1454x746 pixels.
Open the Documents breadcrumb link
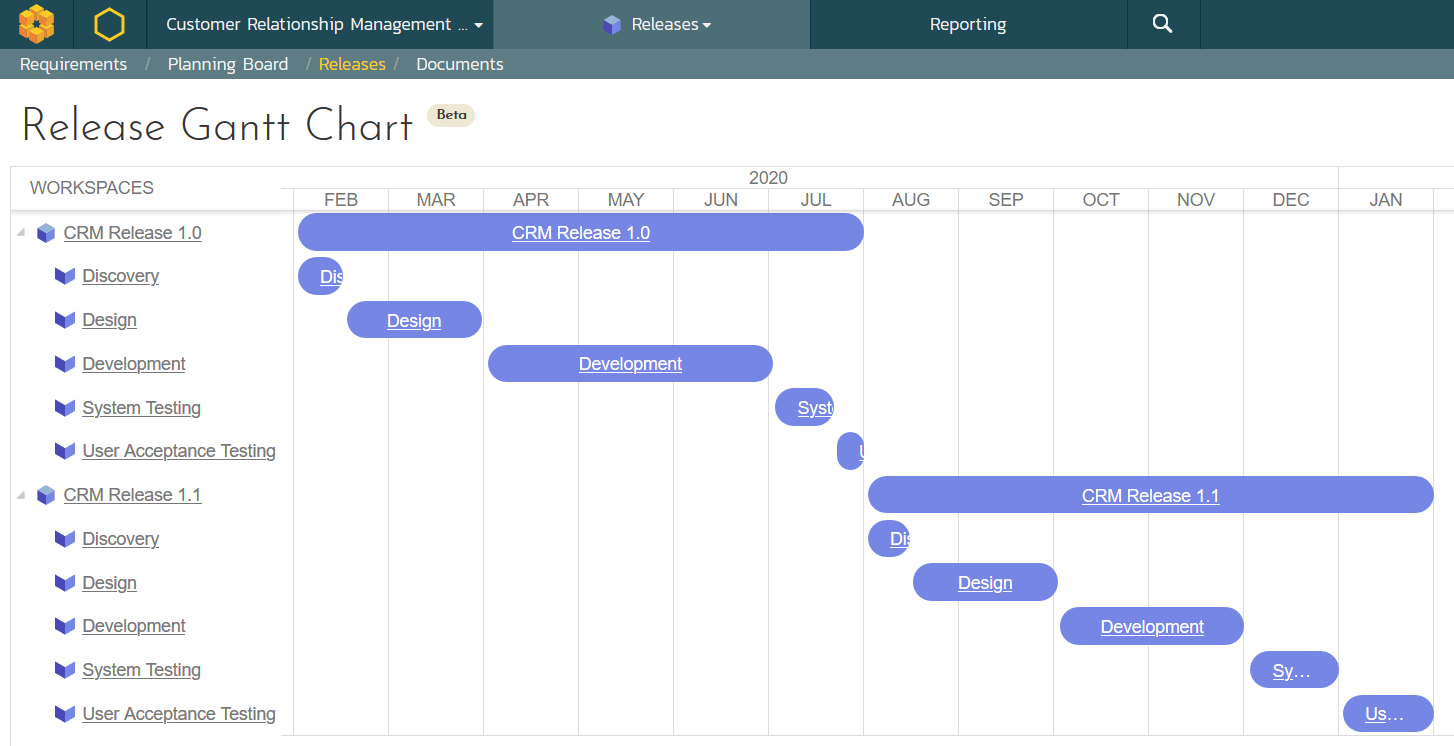click(459, 64)
